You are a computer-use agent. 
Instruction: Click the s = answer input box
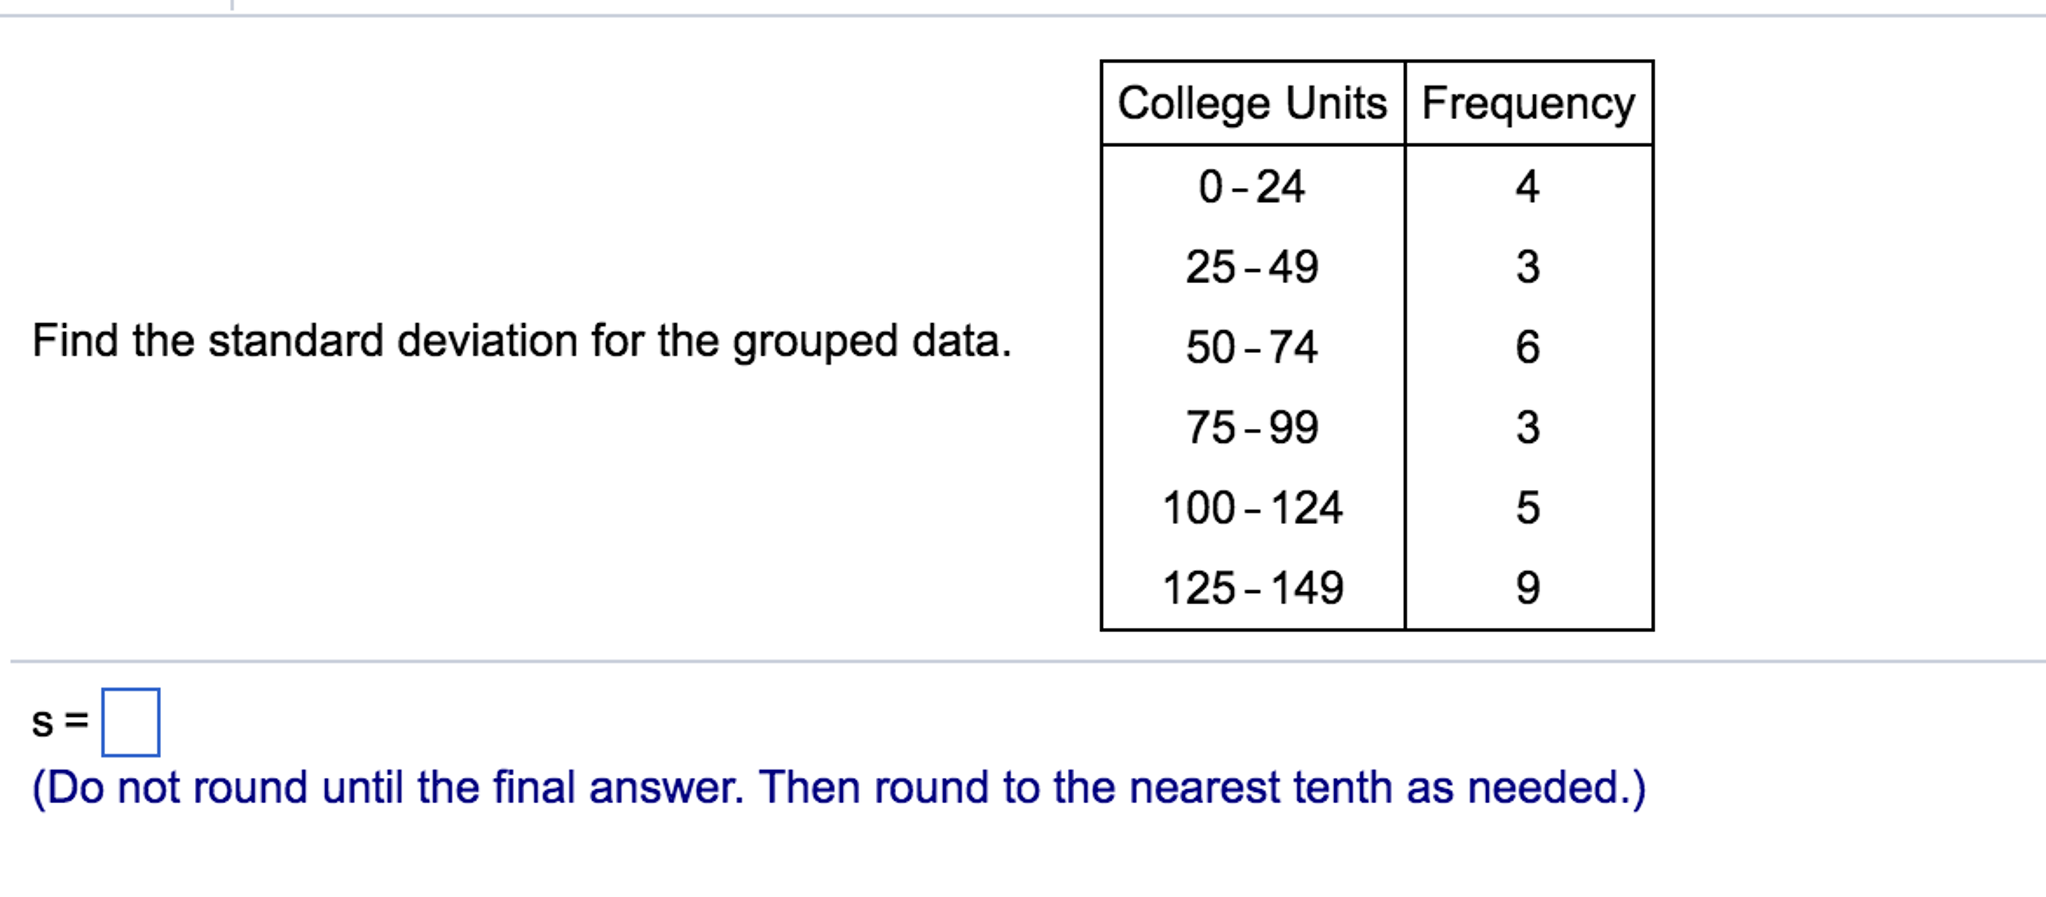point(131,722)
